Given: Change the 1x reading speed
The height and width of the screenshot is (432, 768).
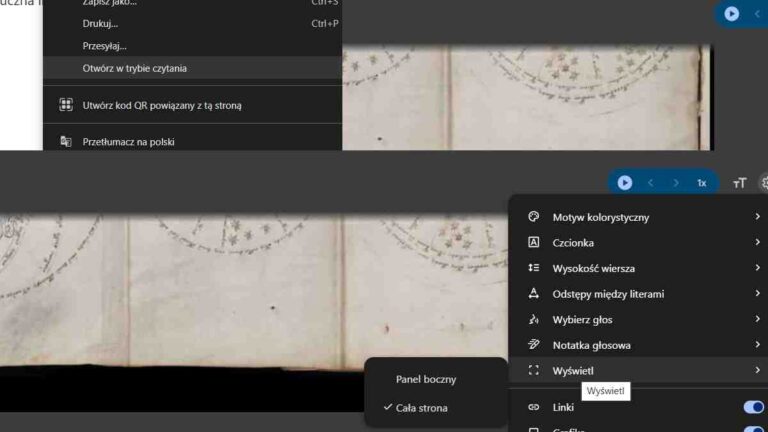Looking at the screenshot, I should tap(702, 183).
